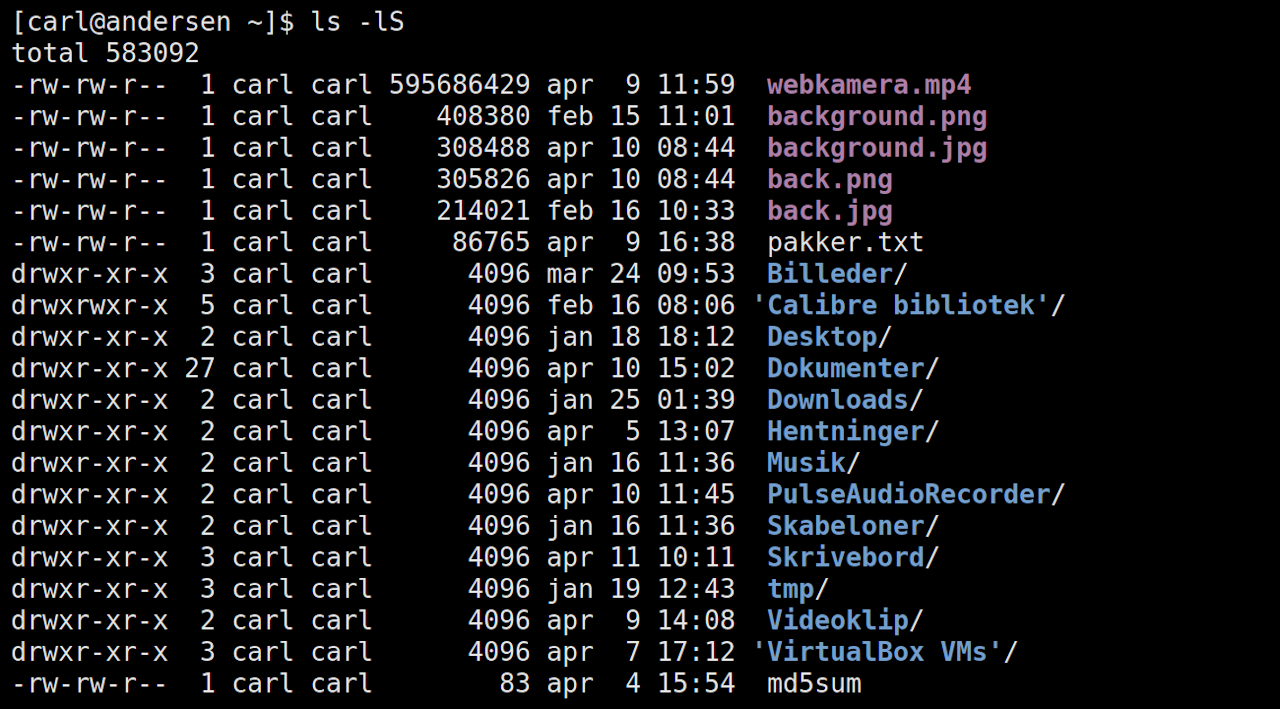Click the Skrivebord directory name
1280x709 pixels.
(845, 557)
